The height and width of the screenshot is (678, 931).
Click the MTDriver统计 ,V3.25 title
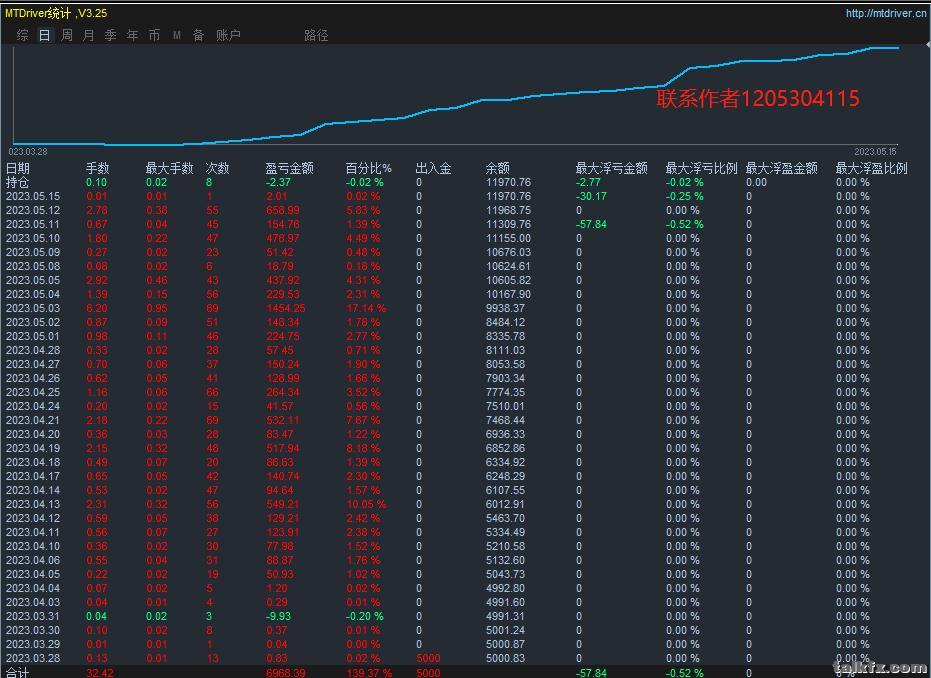tap(56, 13)
